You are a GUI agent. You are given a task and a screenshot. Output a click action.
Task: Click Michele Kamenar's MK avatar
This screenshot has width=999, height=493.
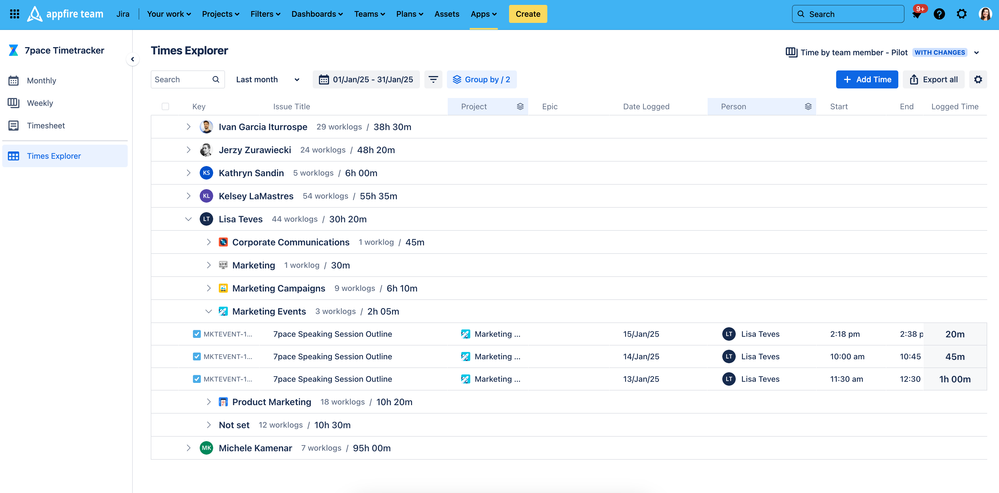tap(206, 448)
